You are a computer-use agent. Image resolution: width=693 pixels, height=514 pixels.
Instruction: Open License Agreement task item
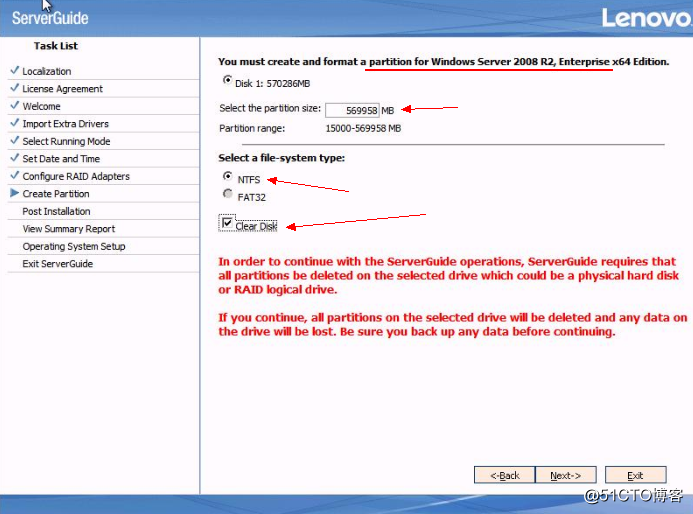click(62, 89)
